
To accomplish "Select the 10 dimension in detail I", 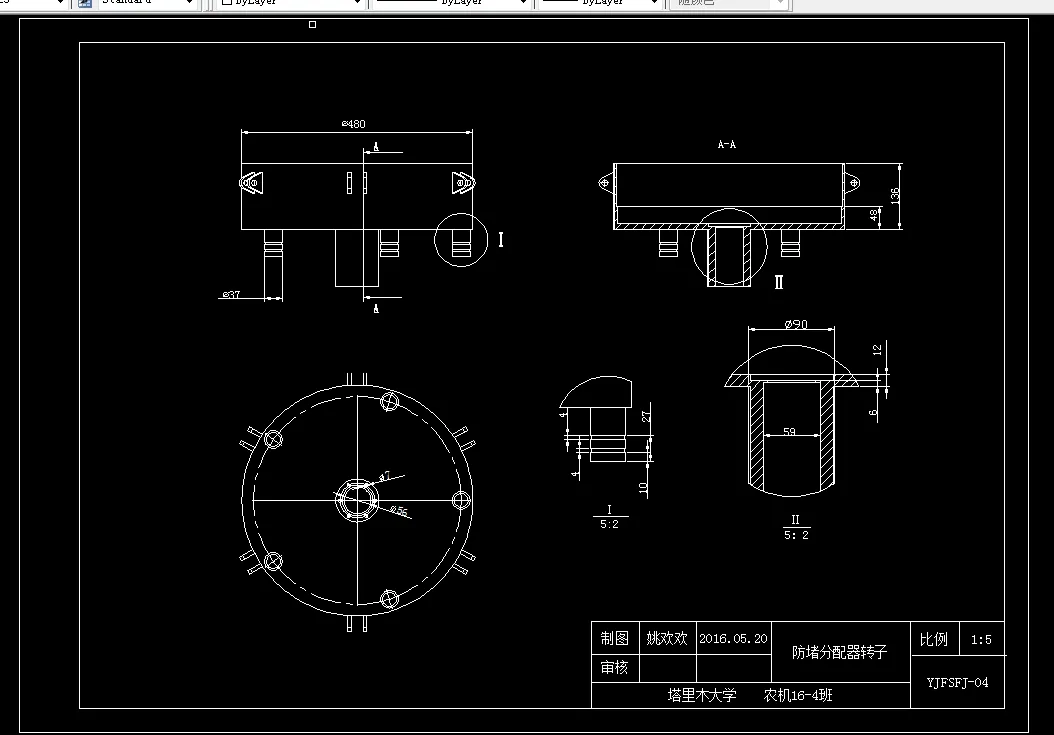I will click(x=643, y=488).
